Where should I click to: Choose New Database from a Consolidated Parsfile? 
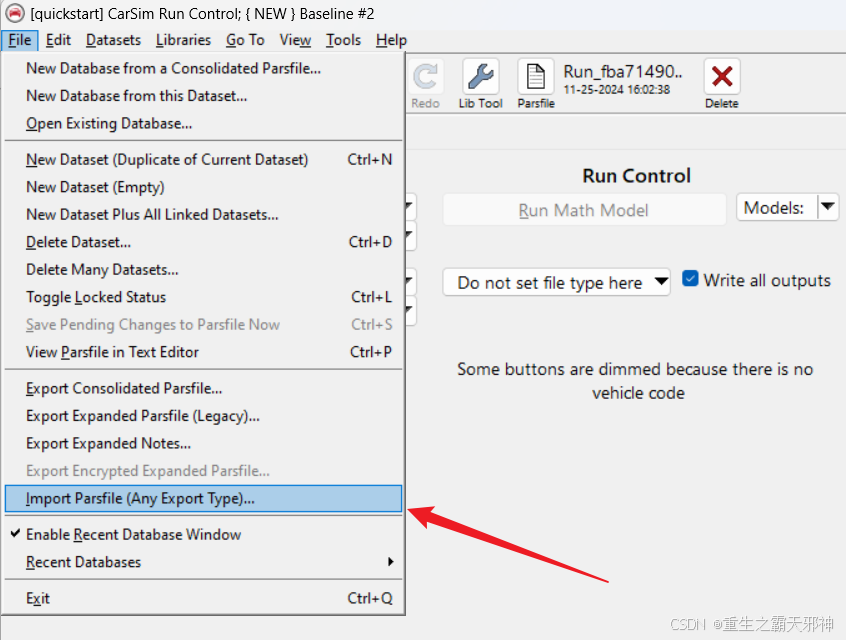point(204,68)
